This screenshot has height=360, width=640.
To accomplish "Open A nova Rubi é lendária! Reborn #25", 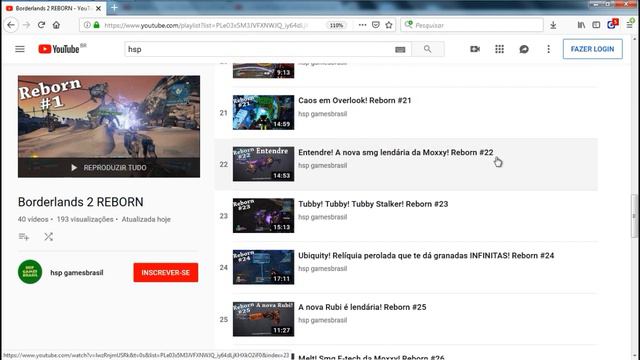I will [x=362, y=307].
